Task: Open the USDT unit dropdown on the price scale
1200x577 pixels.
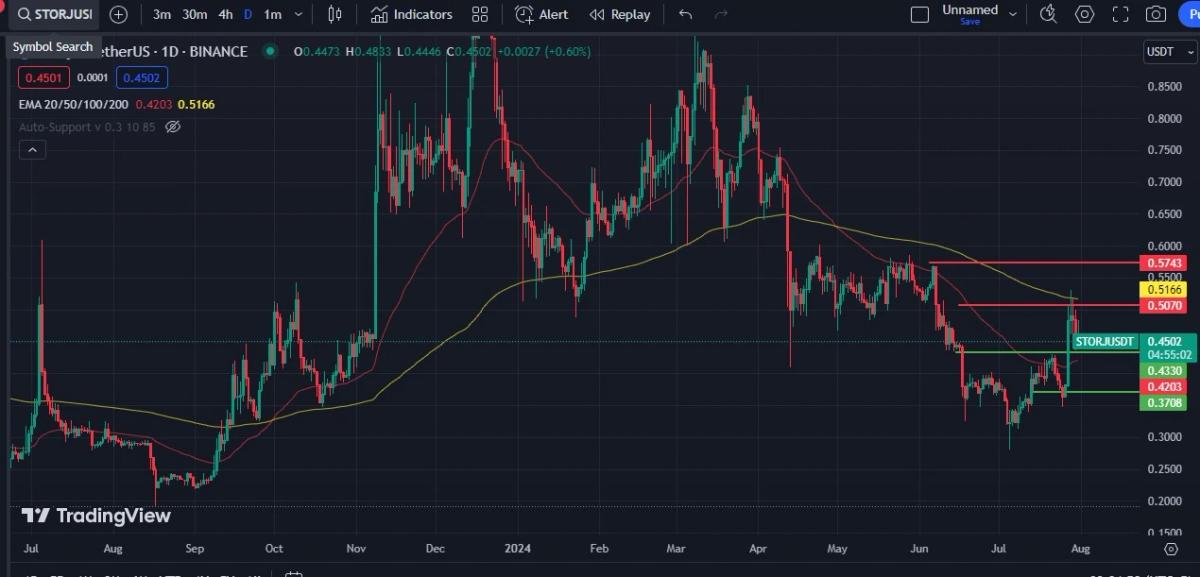Action: click(1168, 51)
